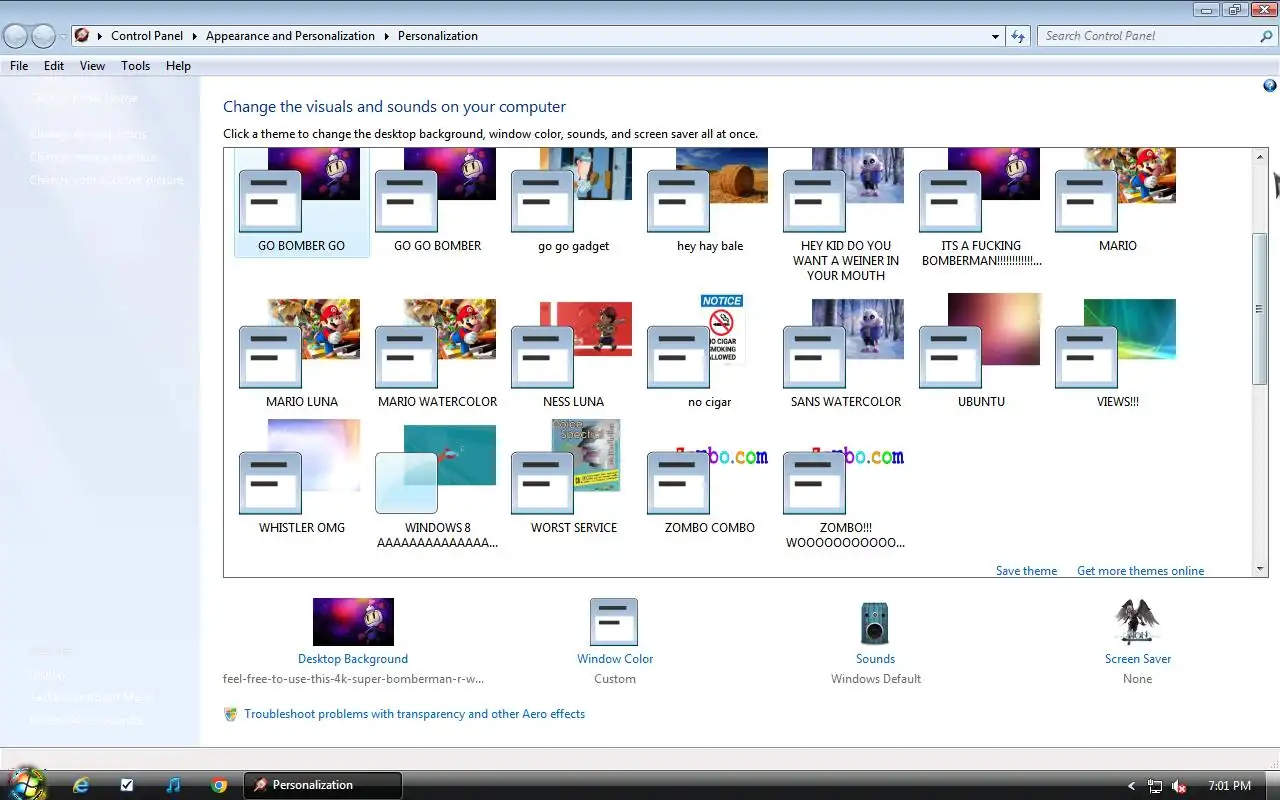
Task: Click the Screen Saver link text
Action: (x=1138, y=659)
